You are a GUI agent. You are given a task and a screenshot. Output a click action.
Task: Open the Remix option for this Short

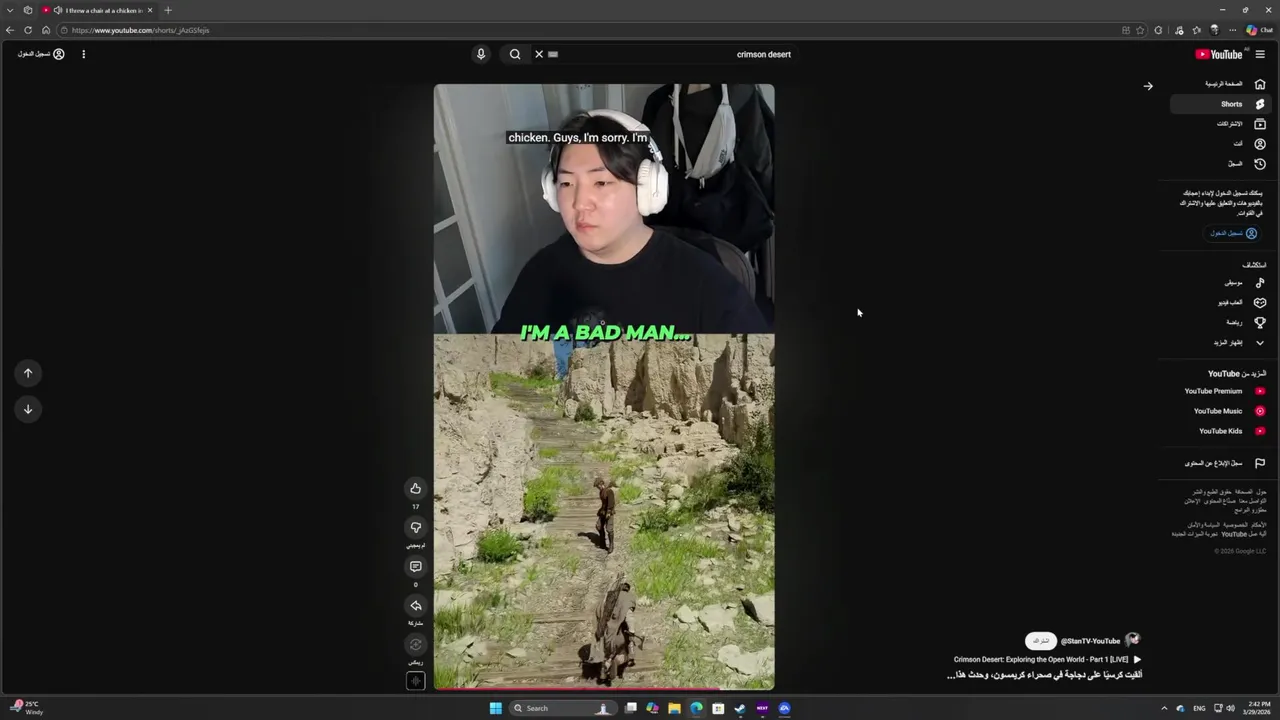415,644
